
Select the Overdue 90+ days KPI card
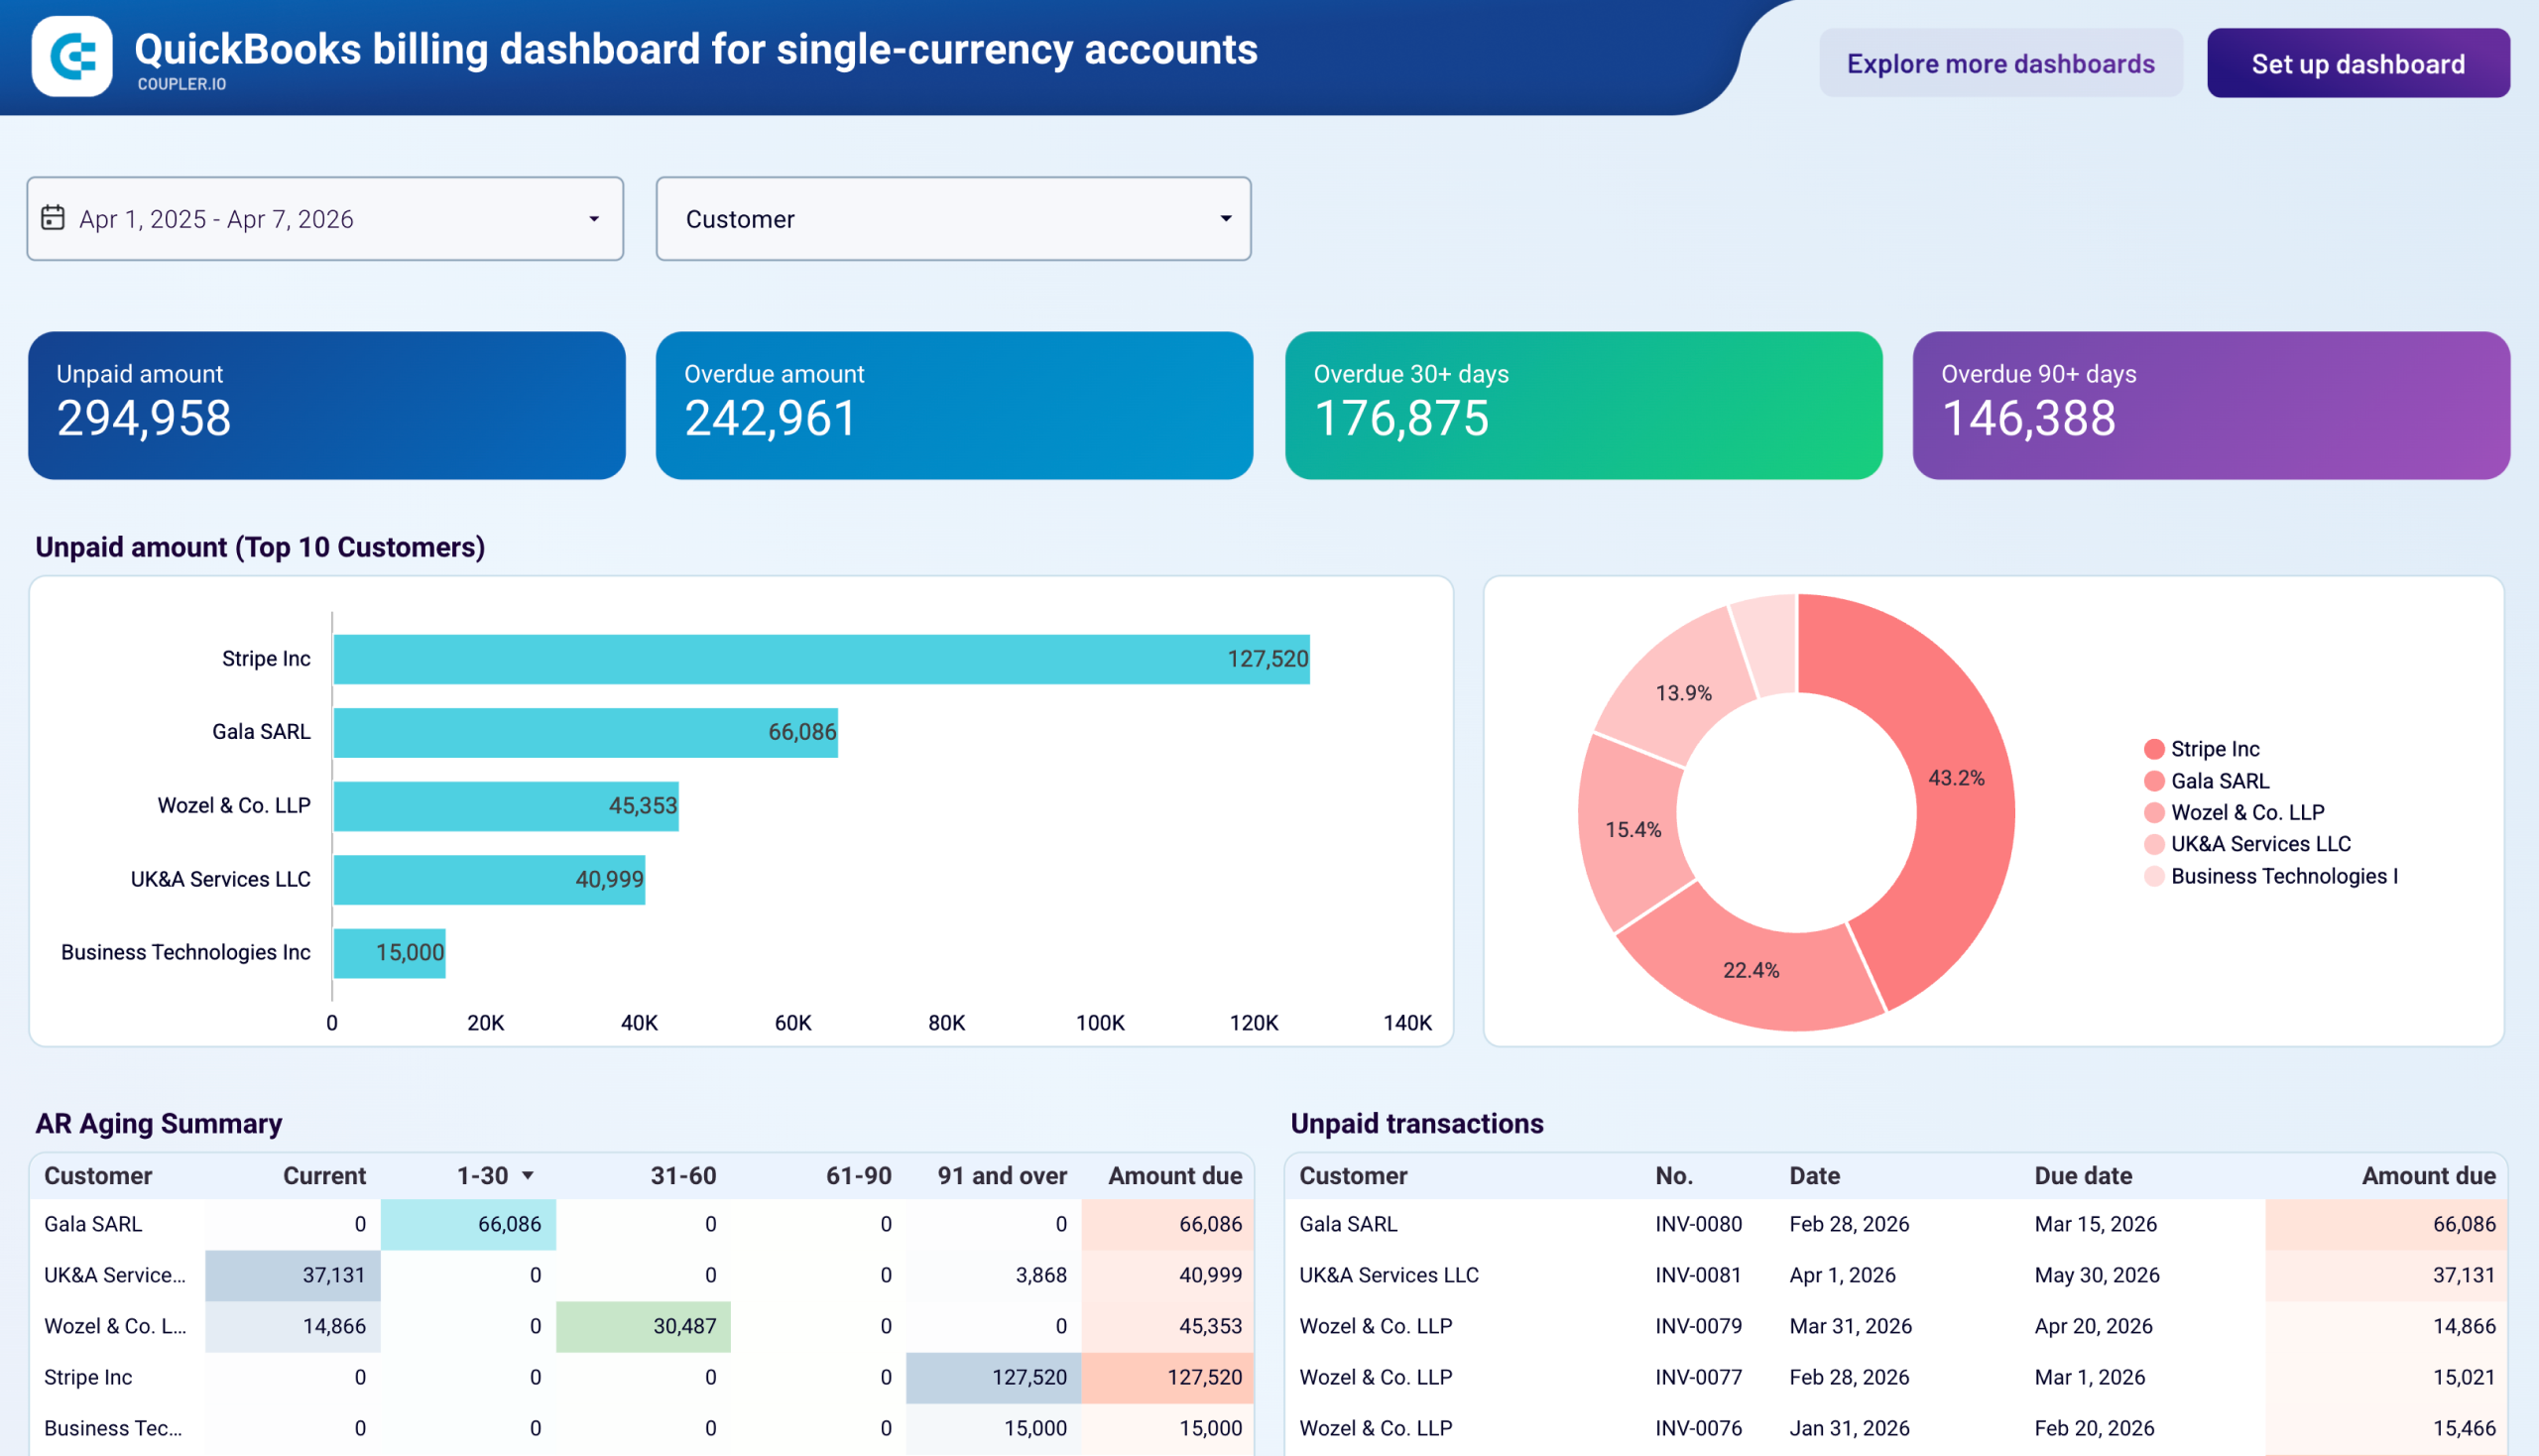click(2210, 404)
